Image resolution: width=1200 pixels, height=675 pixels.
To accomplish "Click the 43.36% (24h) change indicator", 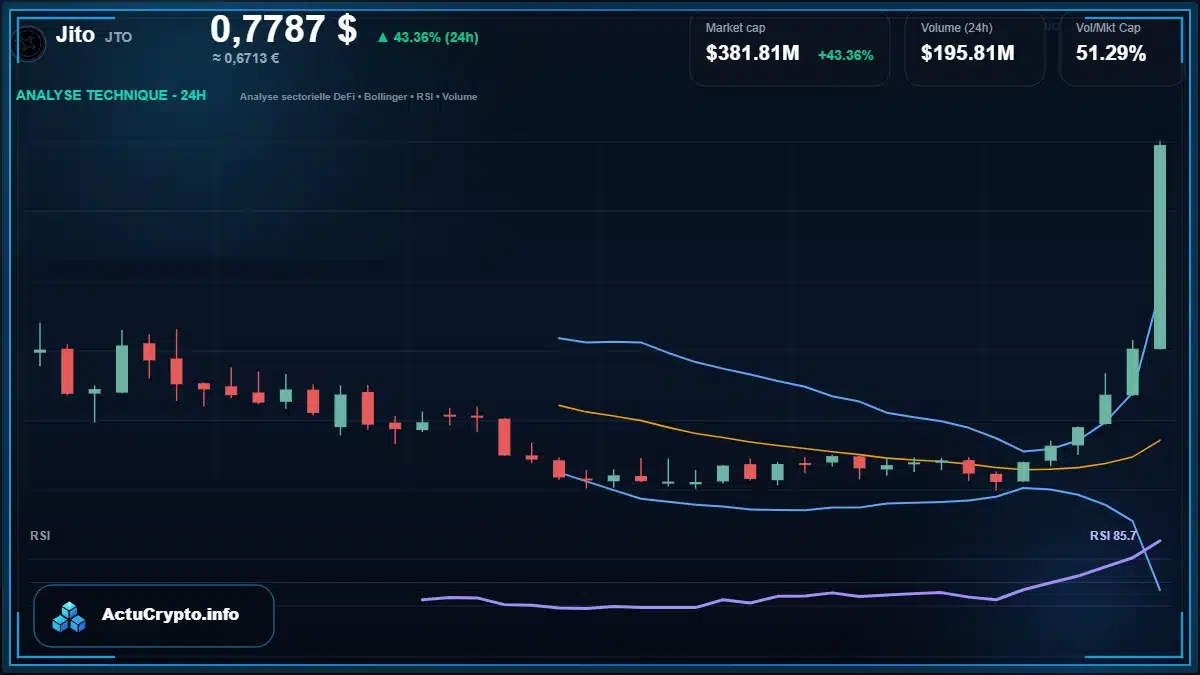I will tap(427, 38).
